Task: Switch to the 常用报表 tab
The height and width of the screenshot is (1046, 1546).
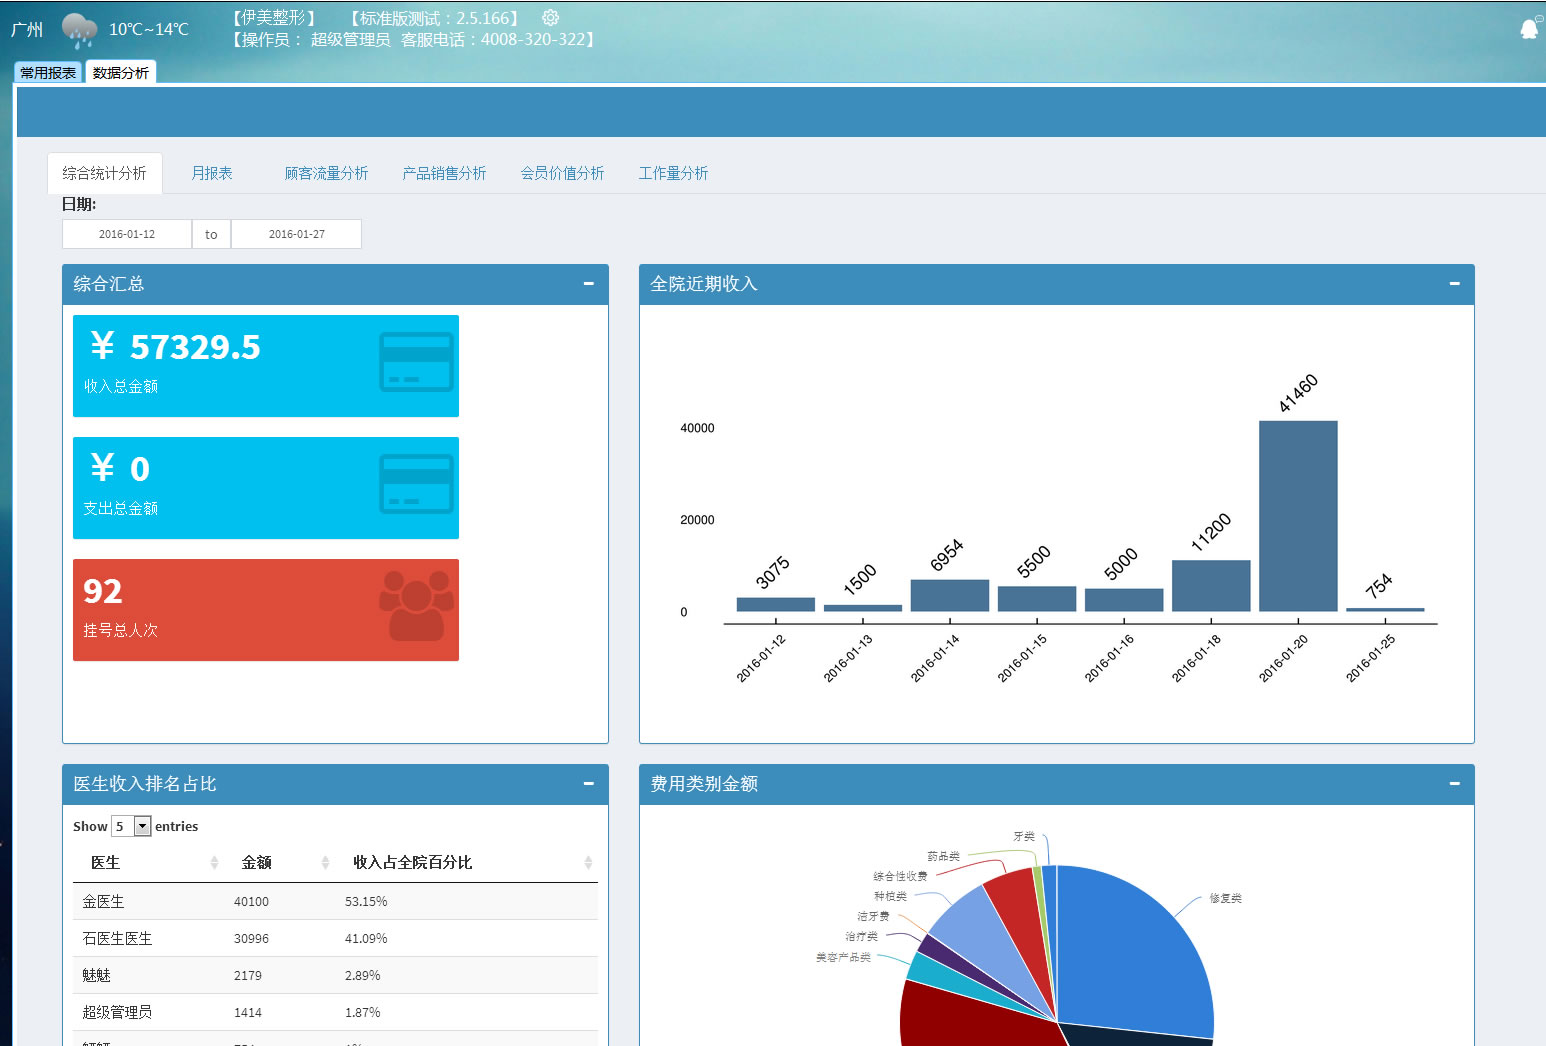Action: (48, 73)
